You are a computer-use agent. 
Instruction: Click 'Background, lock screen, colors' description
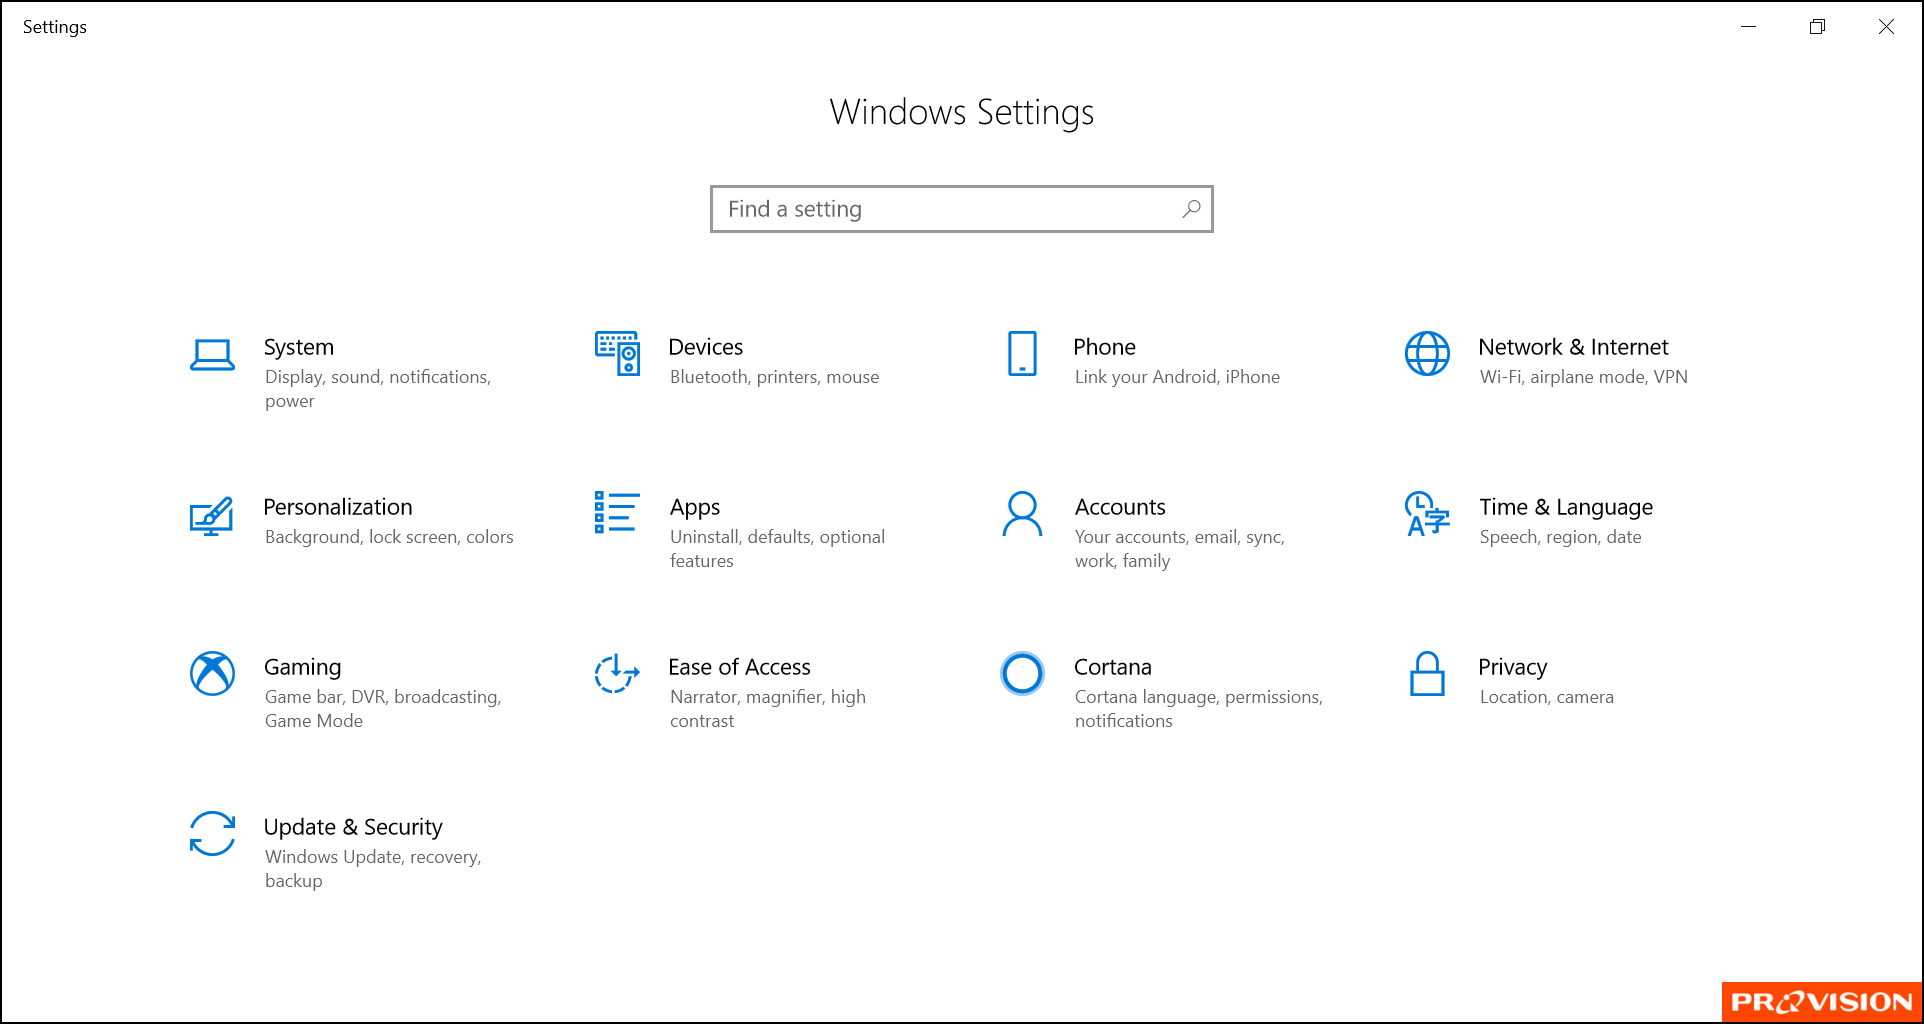389,537
